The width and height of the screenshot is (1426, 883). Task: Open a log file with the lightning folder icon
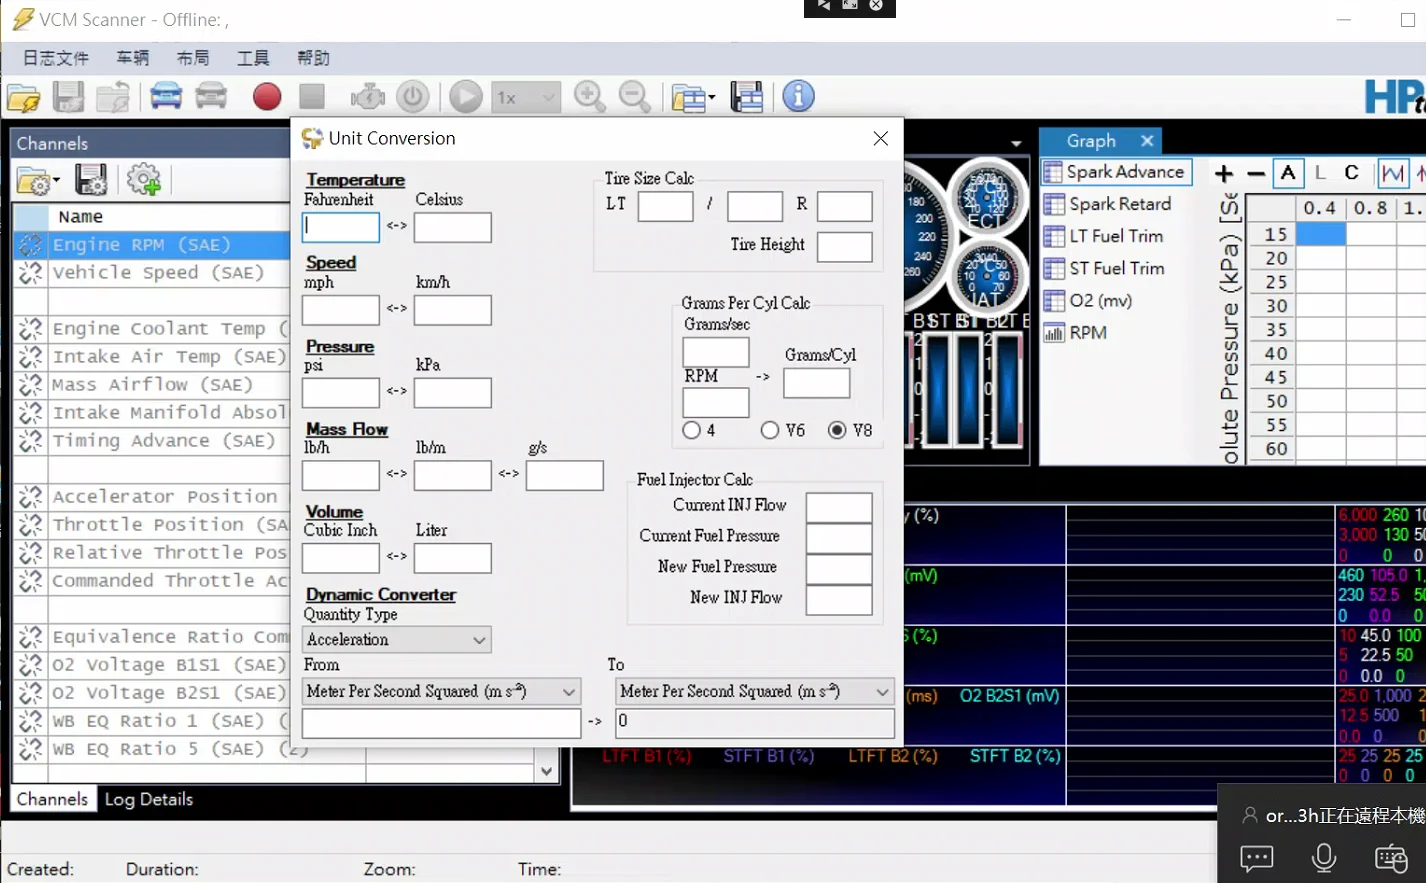pos(22,96)
